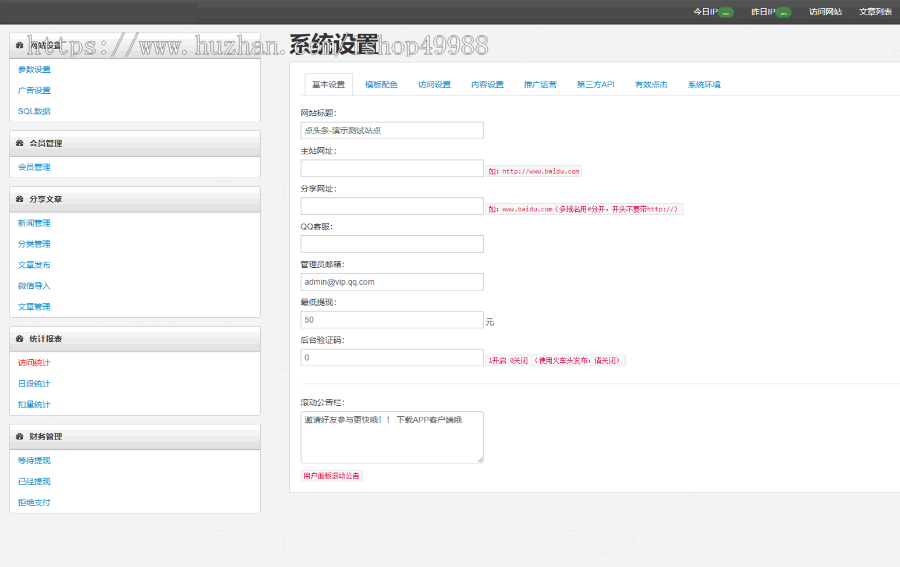Click the 滚动公告栏 textarea resize handle
900x567 pixels.
480,460
